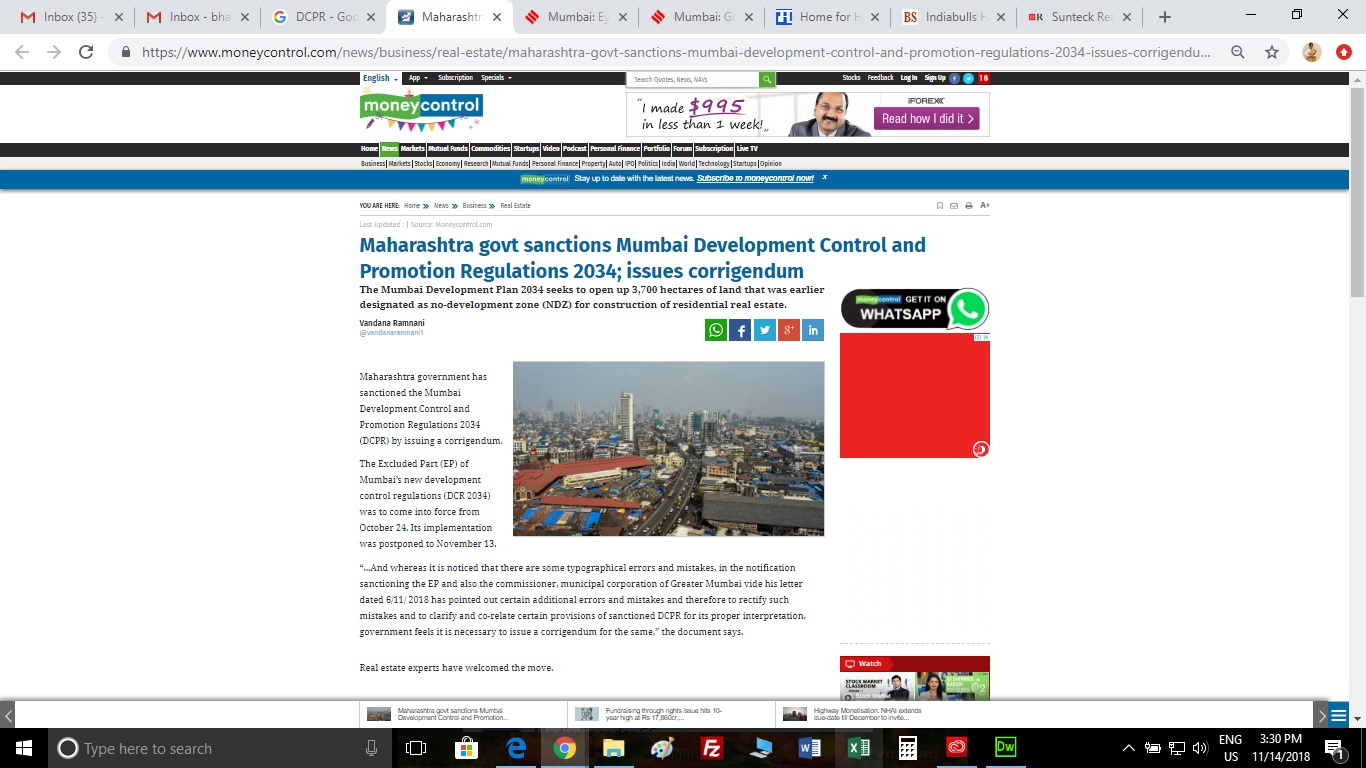Open a new browser tab
Image resolution: width=1366 pixels, height=768 pixels.
[x=1164, y=17]
